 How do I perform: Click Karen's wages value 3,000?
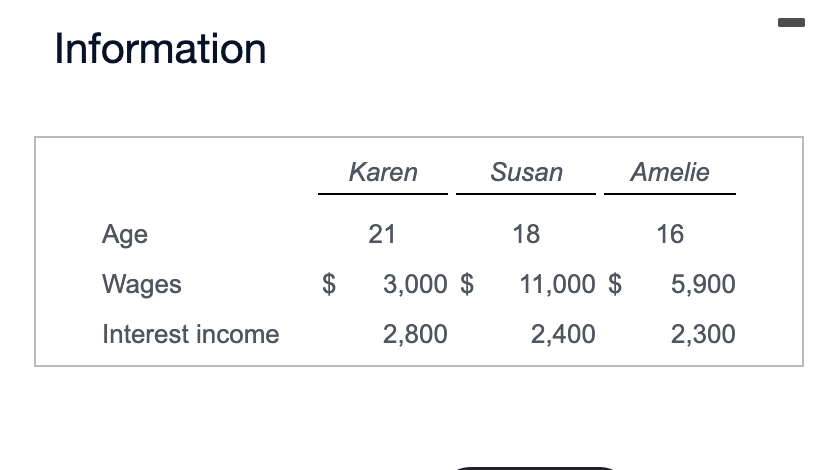click(x=415, y=284)
